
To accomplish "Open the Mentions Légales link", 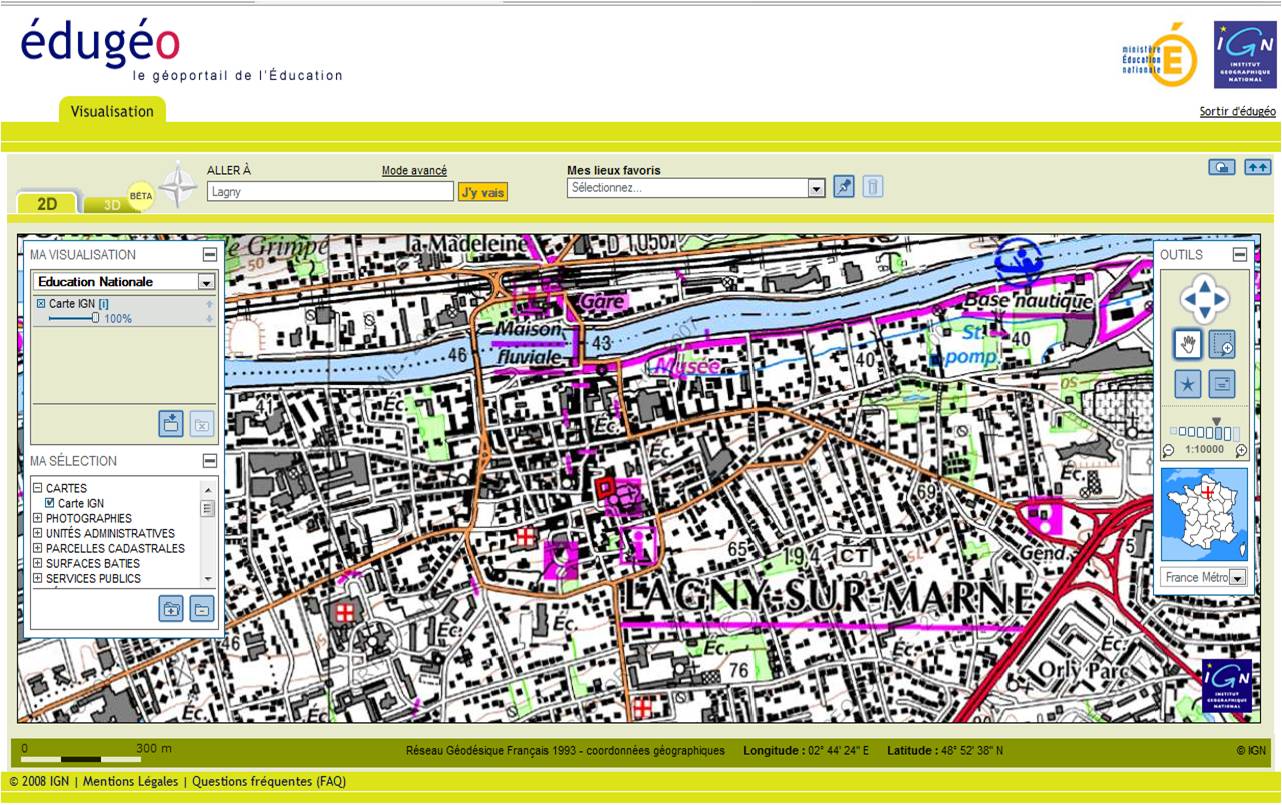I will click(x=131, y=782).
